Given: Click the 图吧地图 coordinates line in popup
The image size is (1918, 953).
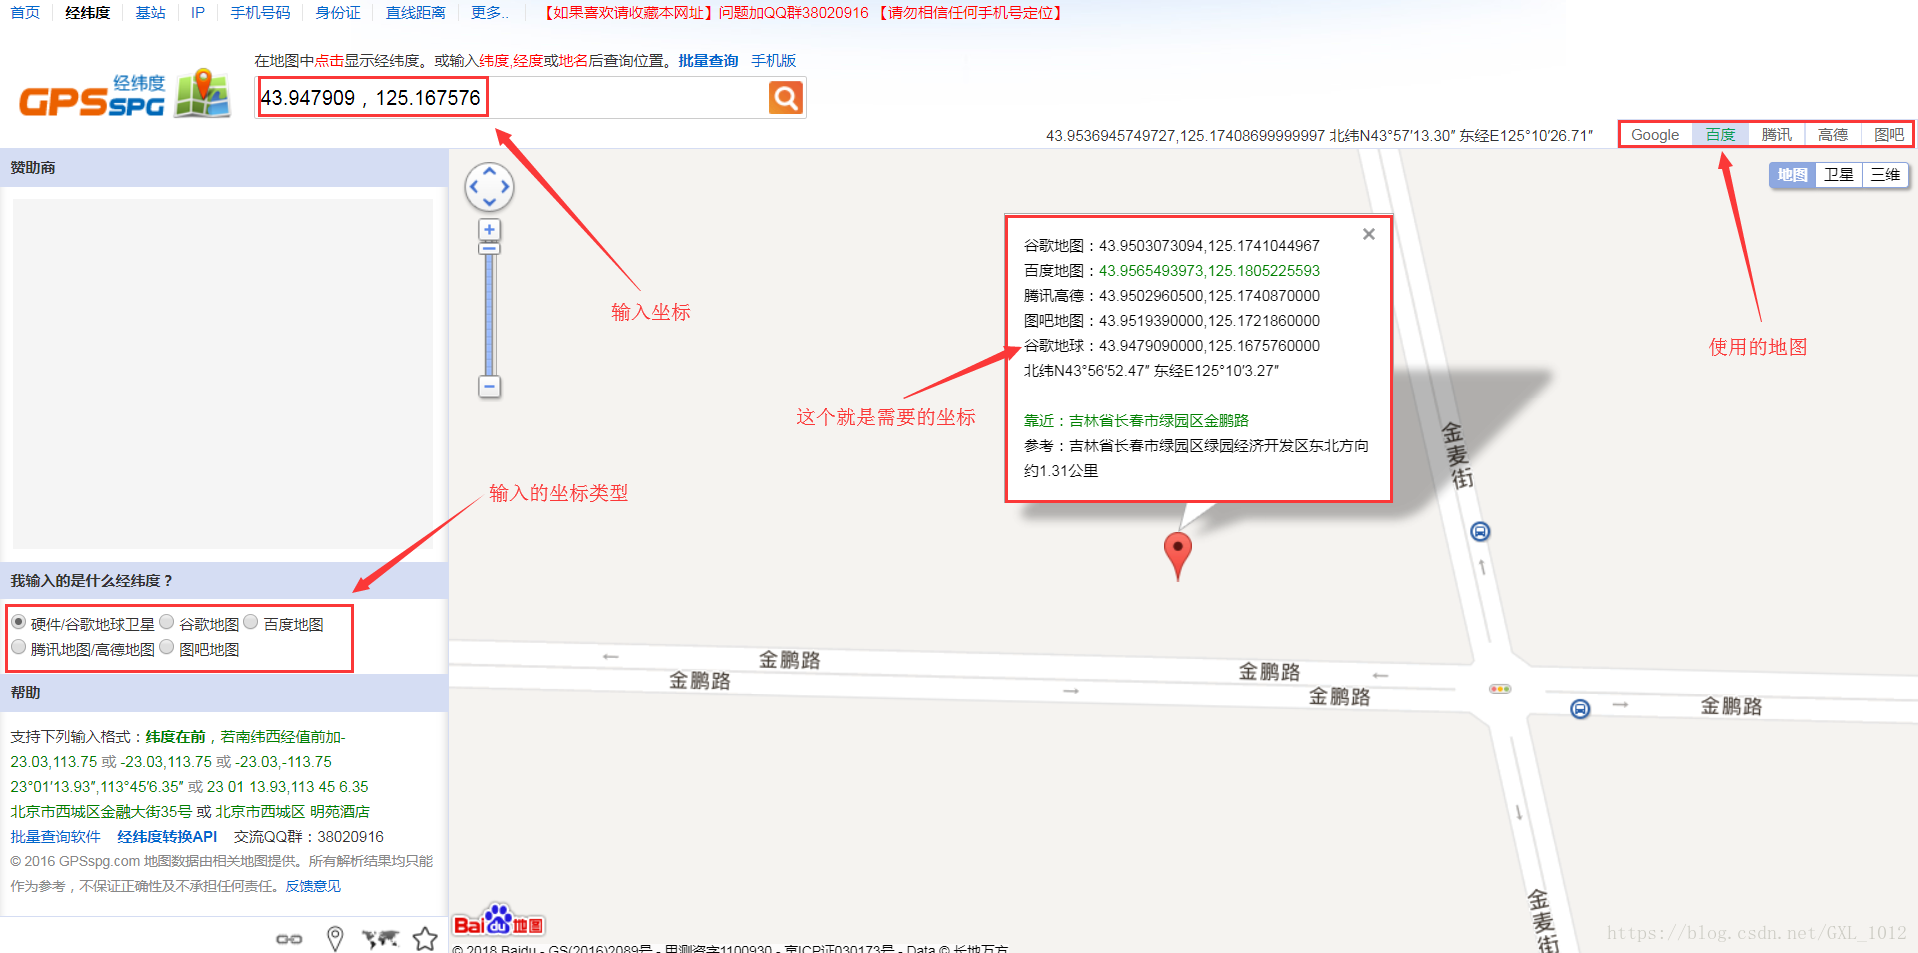Looking at the screenshot, I should click(1172, 321).
